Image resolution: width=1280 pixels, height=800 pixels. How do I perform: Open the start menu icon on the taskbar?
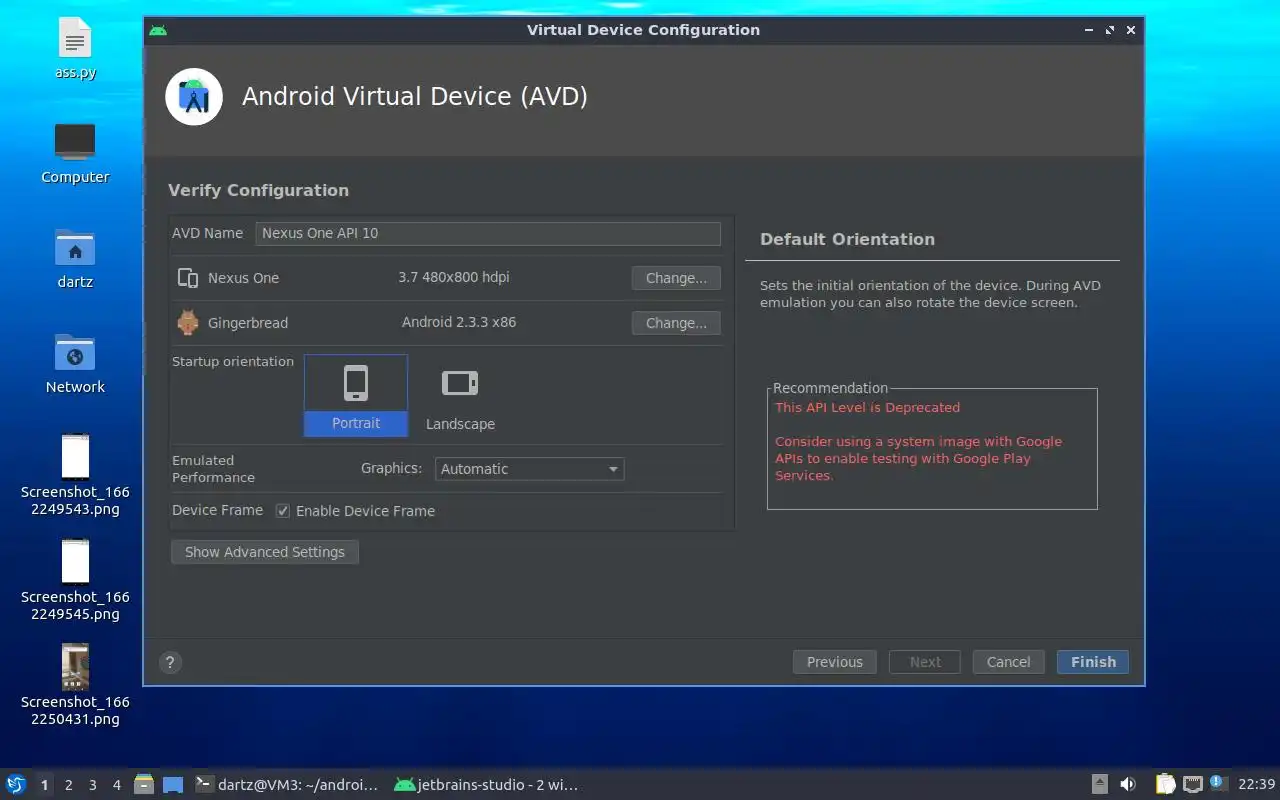16,785
